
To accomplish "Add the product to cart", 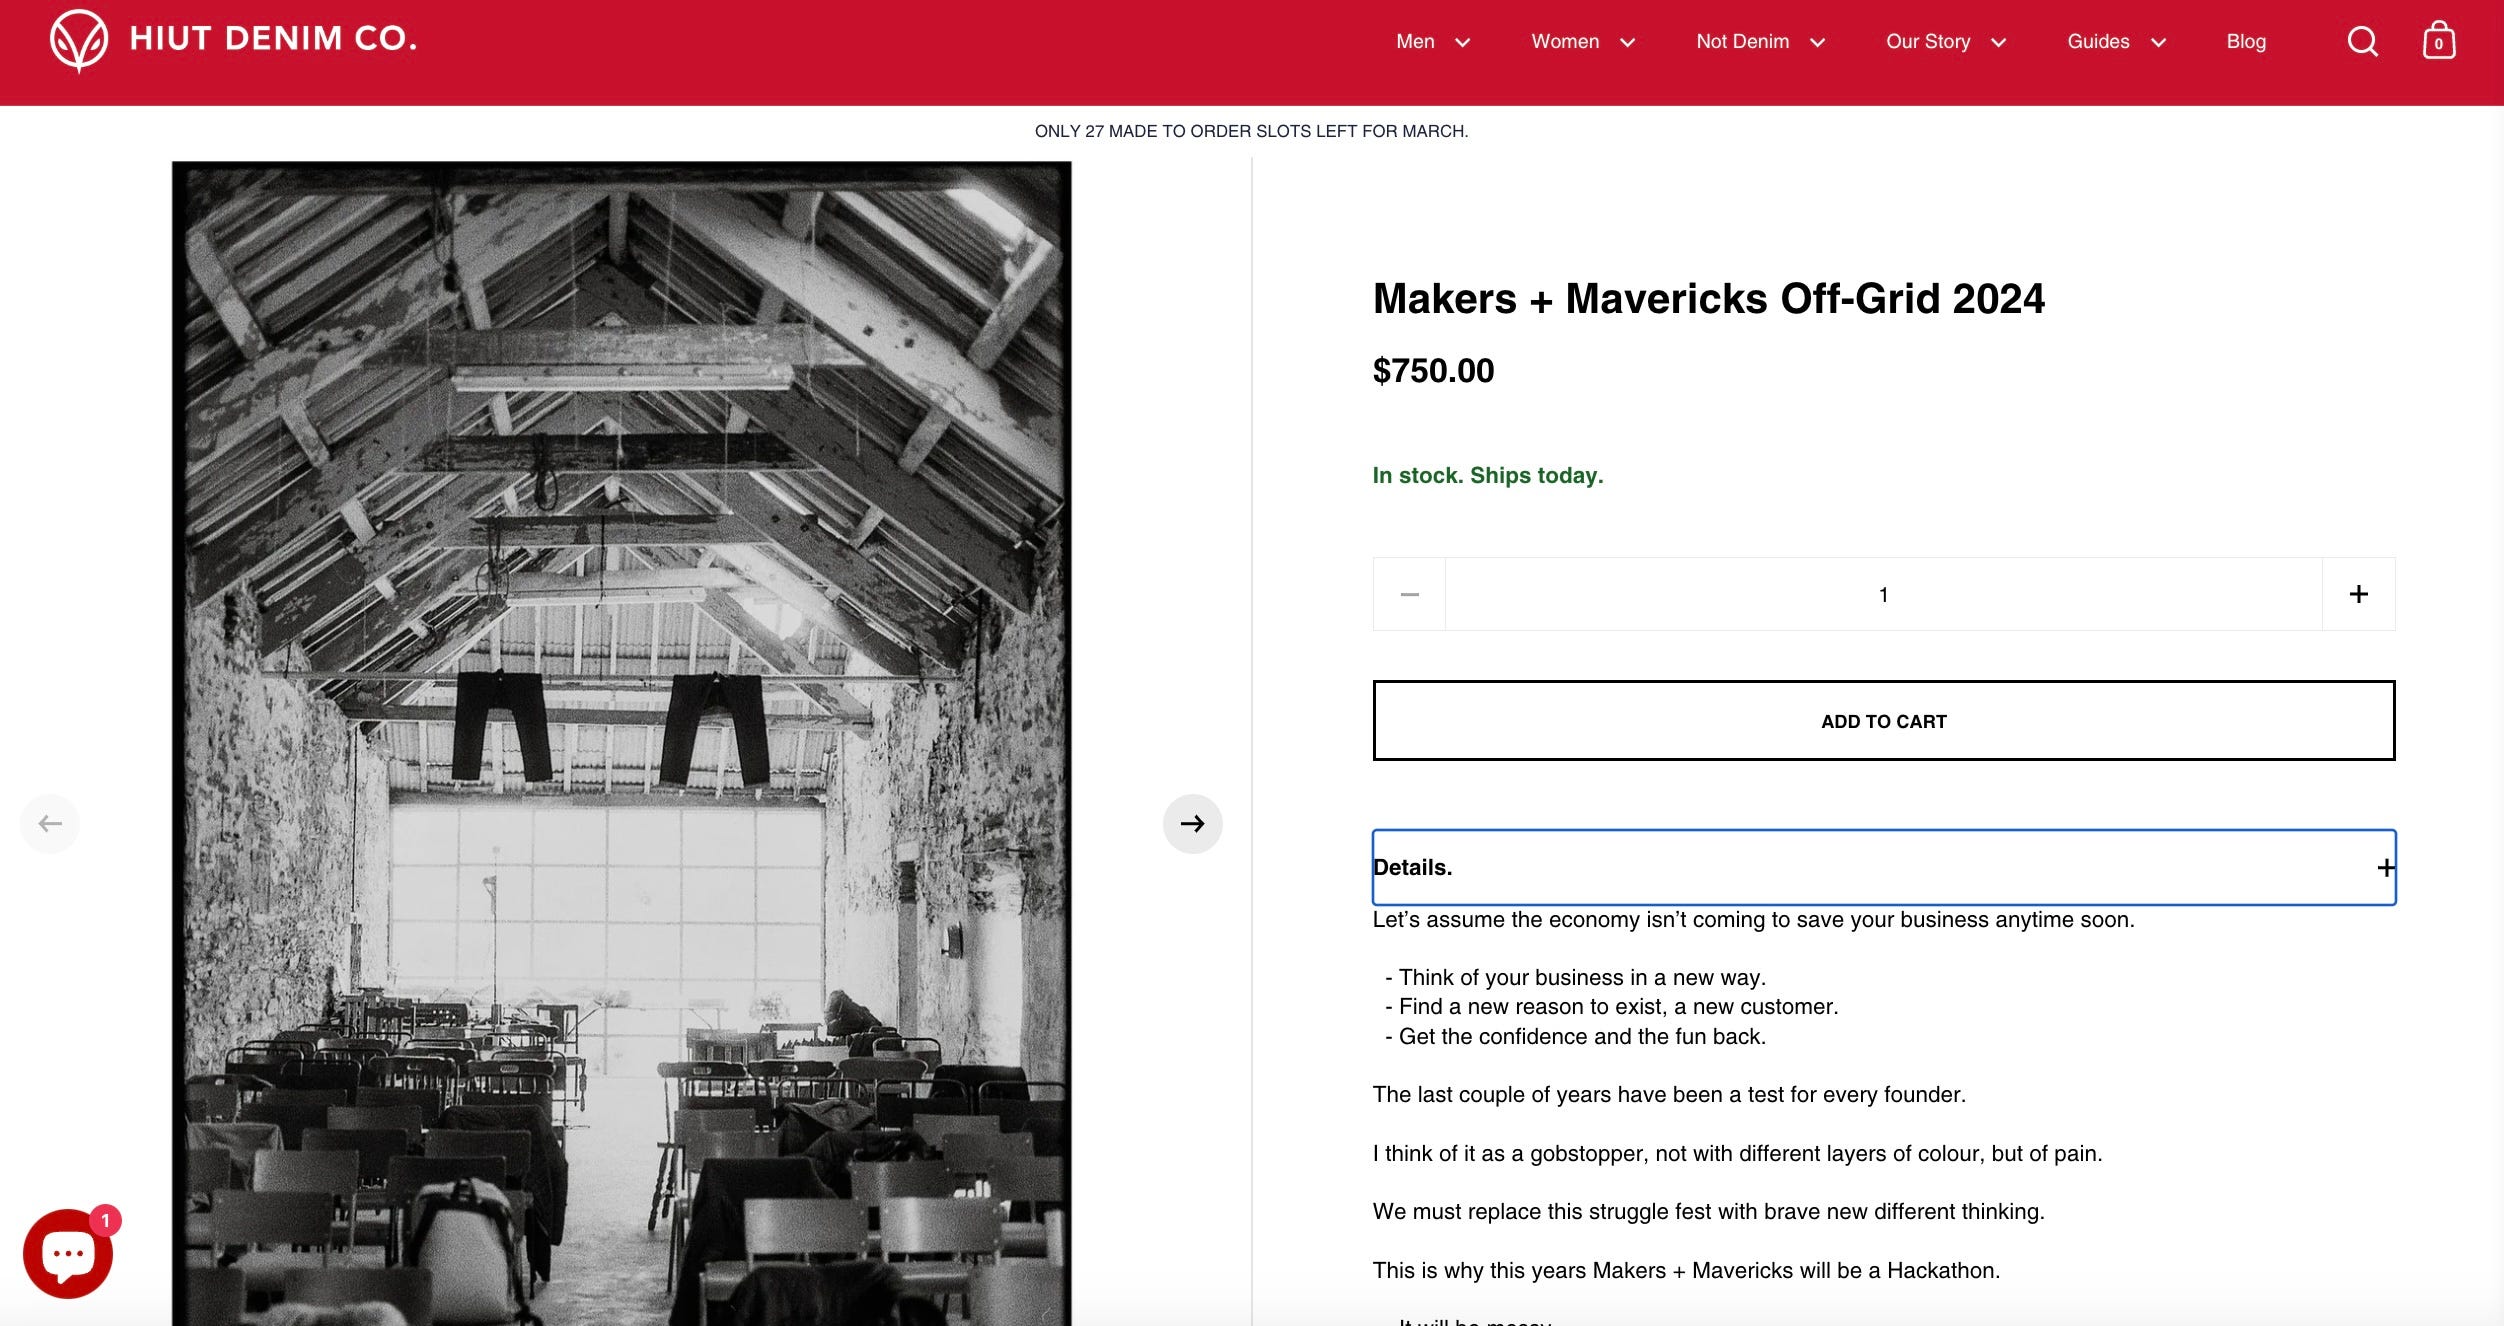I will pos(1884,721).
